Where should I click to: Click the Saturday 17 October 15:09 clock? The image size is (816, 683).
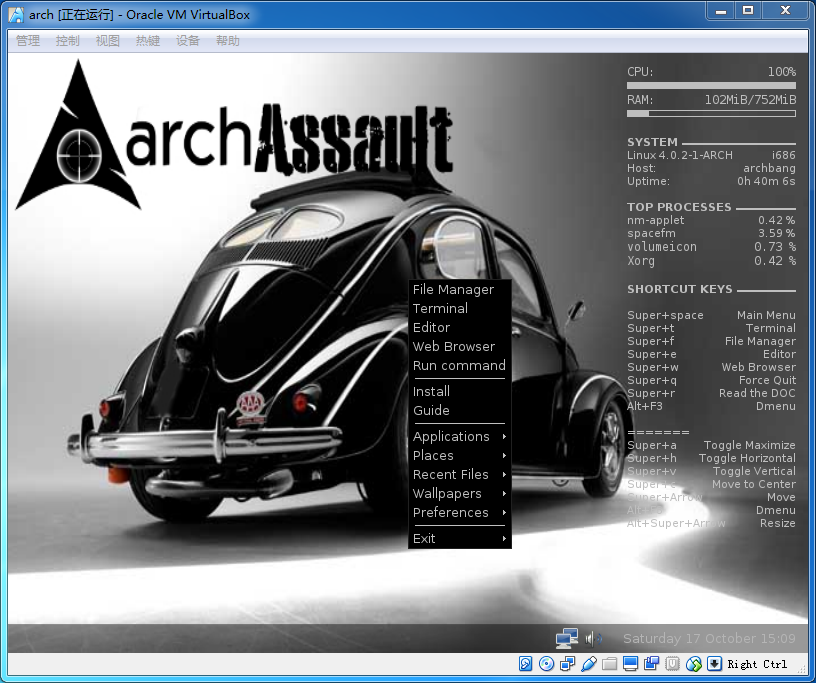point(709,639)
